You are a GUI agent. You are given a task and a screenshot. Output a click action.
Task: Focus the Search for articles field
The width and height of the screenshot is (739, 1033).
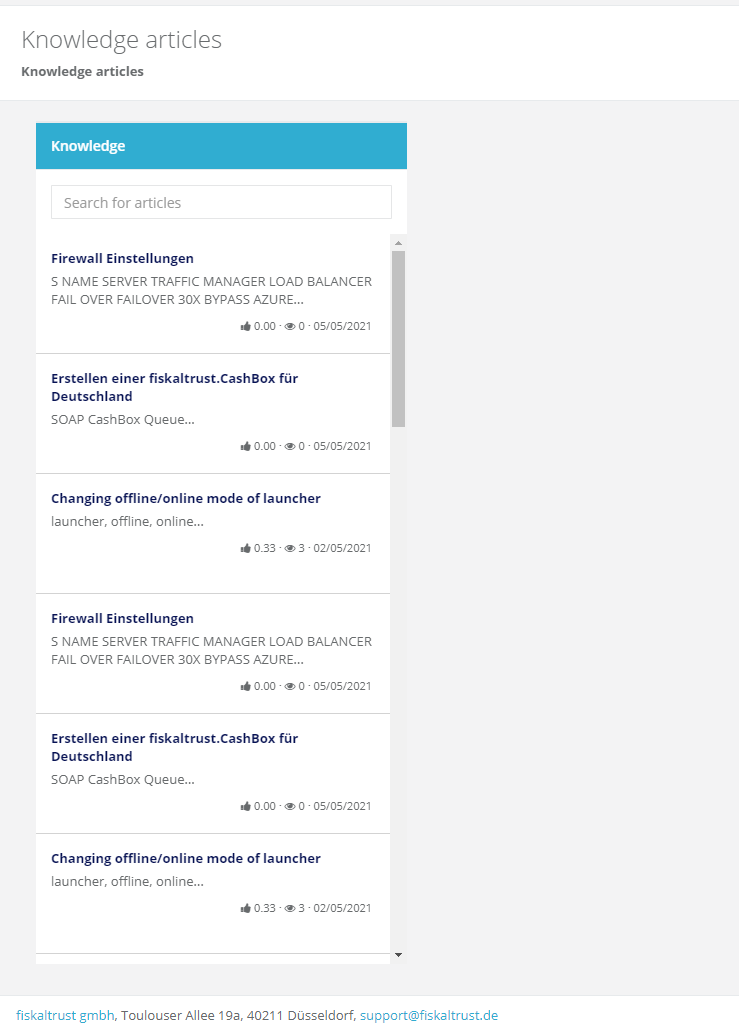pos(221,202)
